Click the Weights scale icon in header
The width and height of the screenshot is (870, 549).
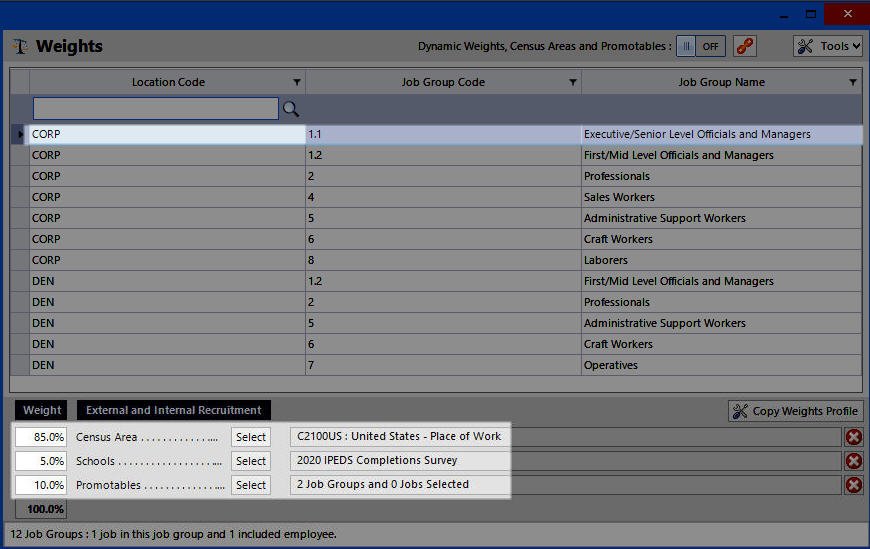(x=20, y=46)
